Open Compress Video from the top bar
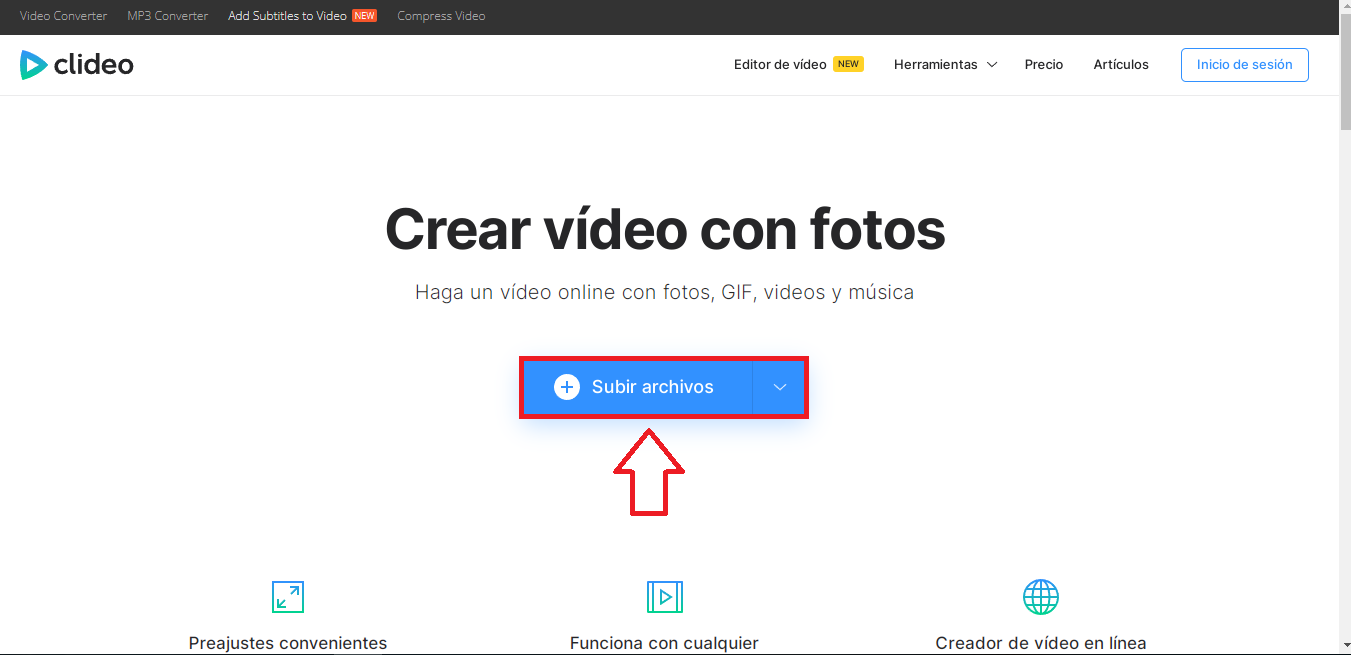This screenshot has height=655, width=1351. [441, 16]
